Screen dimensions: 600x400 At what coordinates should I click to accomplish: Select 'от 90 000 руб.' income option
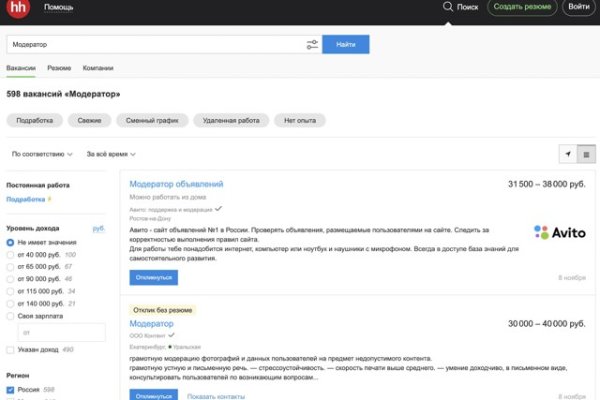[11, 279]
